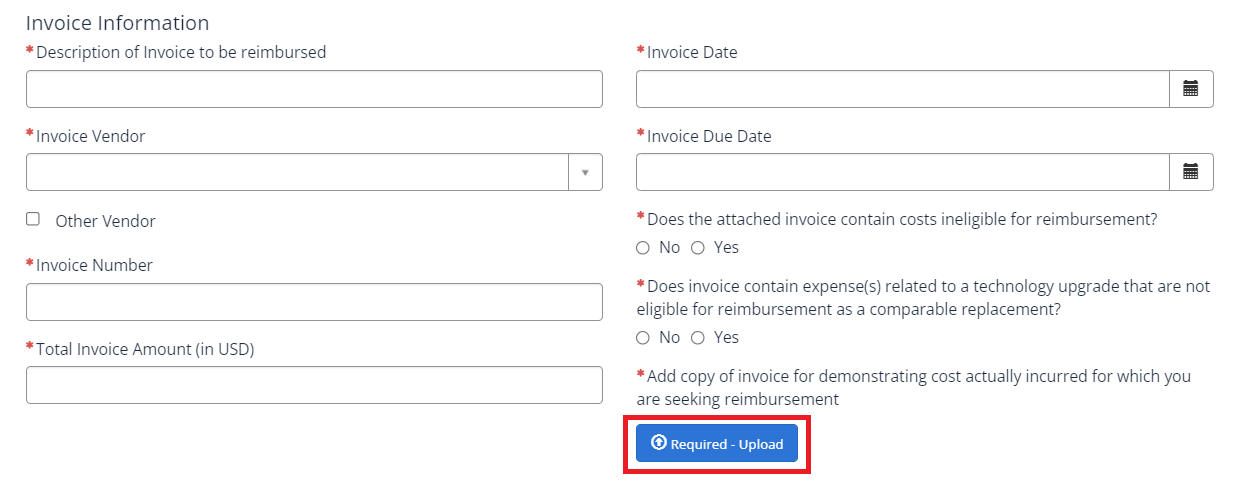
Task: Click inside the Invoice Vendor combo box
Action: point(297,172)
